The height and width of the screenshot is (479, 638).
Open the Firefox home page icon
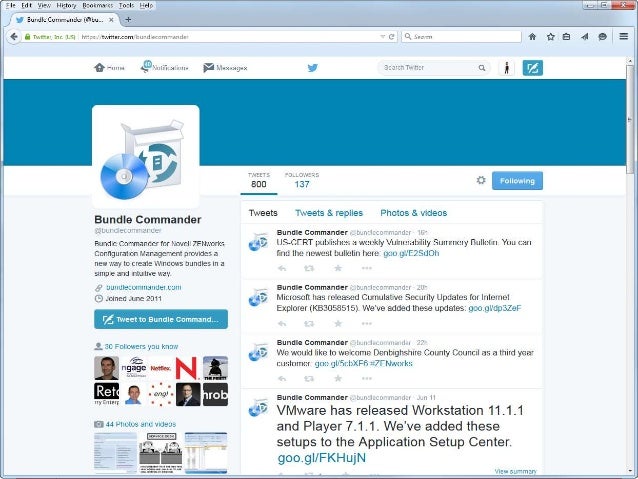pyautogui.click(x=532, y=37)
